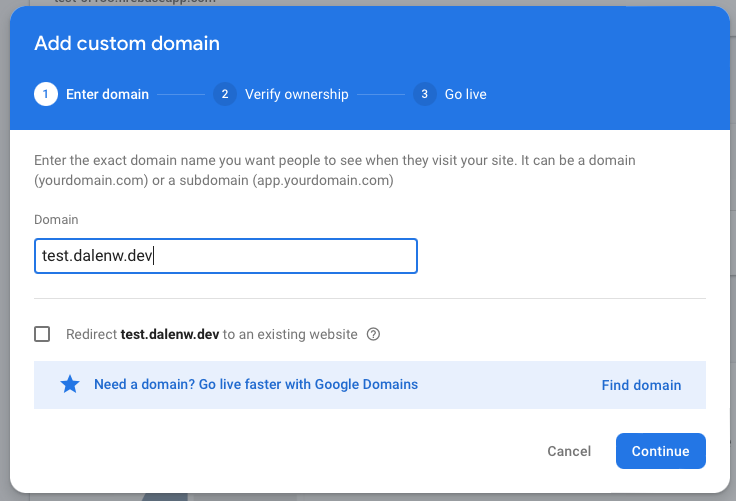Click the Add custom domain dialog title
Screen dimensions: 736x501
pos(127,43)
